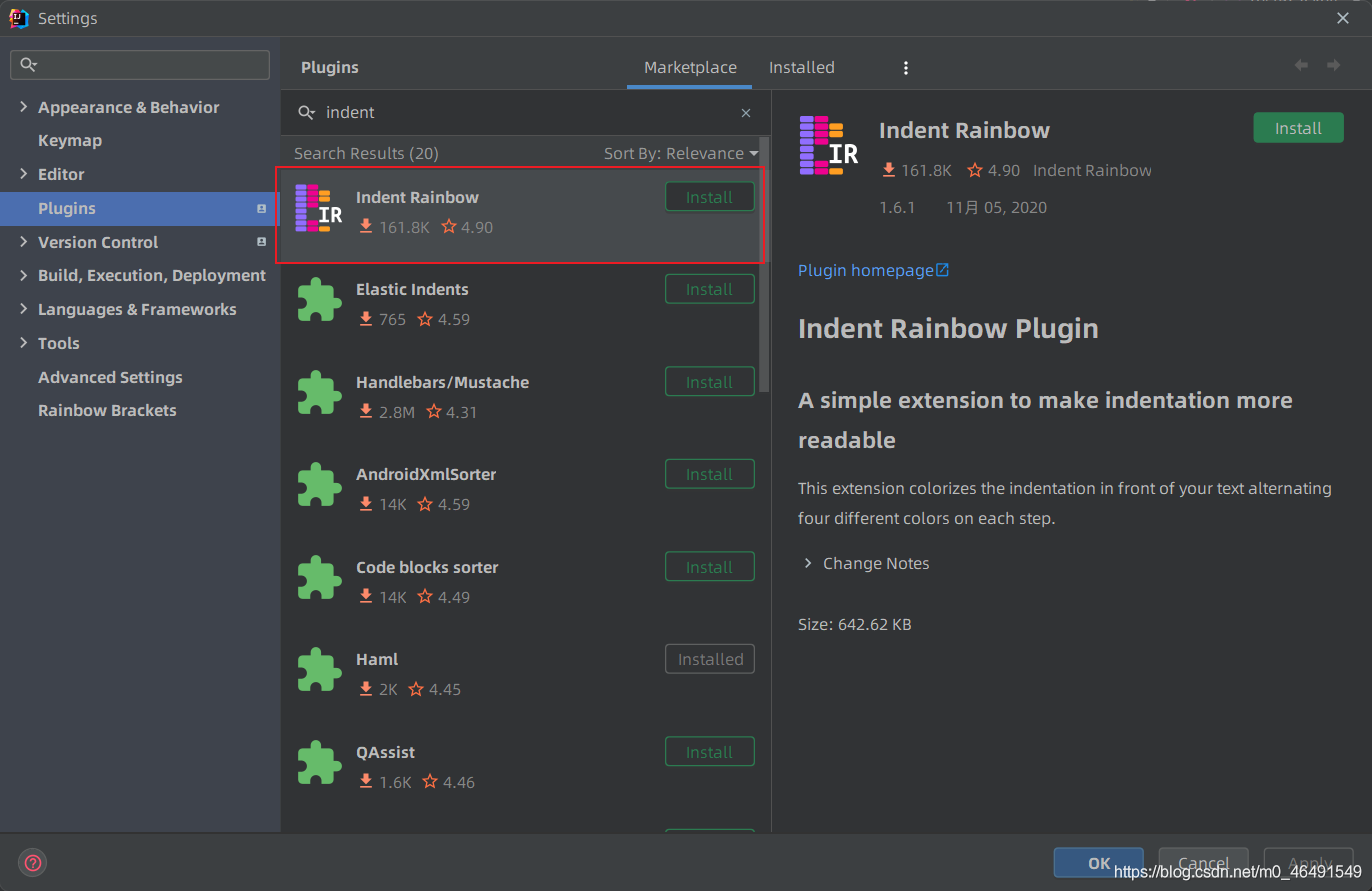Close the Settings dialog window
Screen dimensions: 1372x891
tap(1343, 18)
